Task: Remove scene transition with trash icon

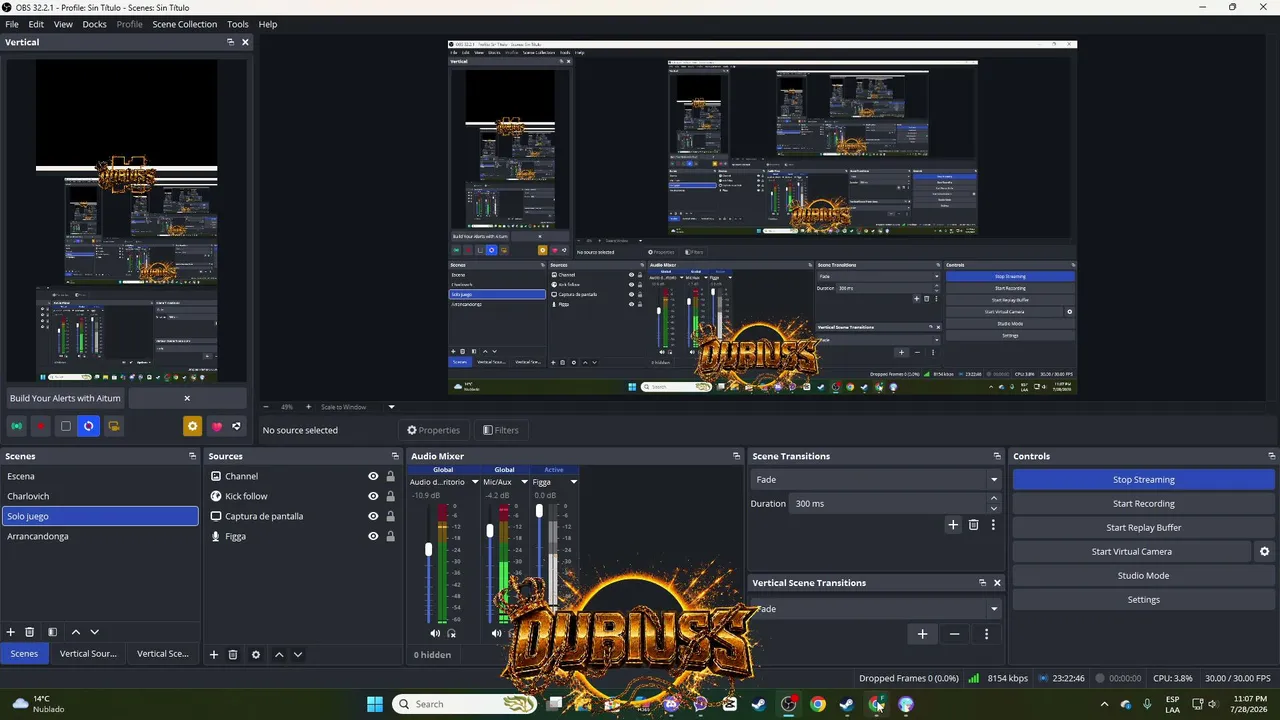Action: [x=974, y=524]
